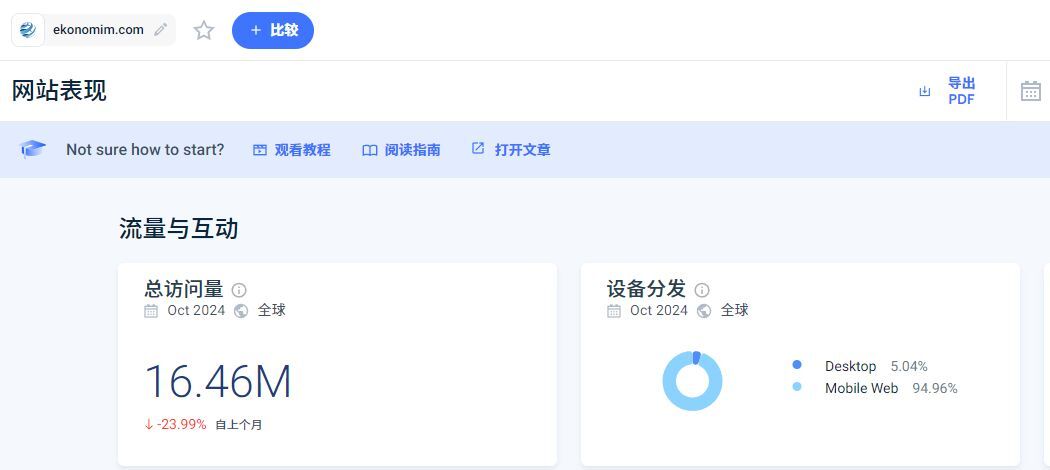This screenshot has height=470, width=1050.
Task: Select the Desktop legend color dot
Action: 796,365
